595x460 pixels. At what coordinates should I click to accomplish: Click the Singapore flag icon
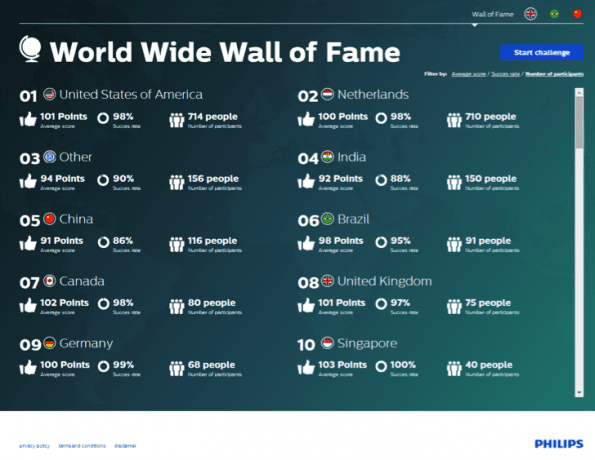click(327, 343)
